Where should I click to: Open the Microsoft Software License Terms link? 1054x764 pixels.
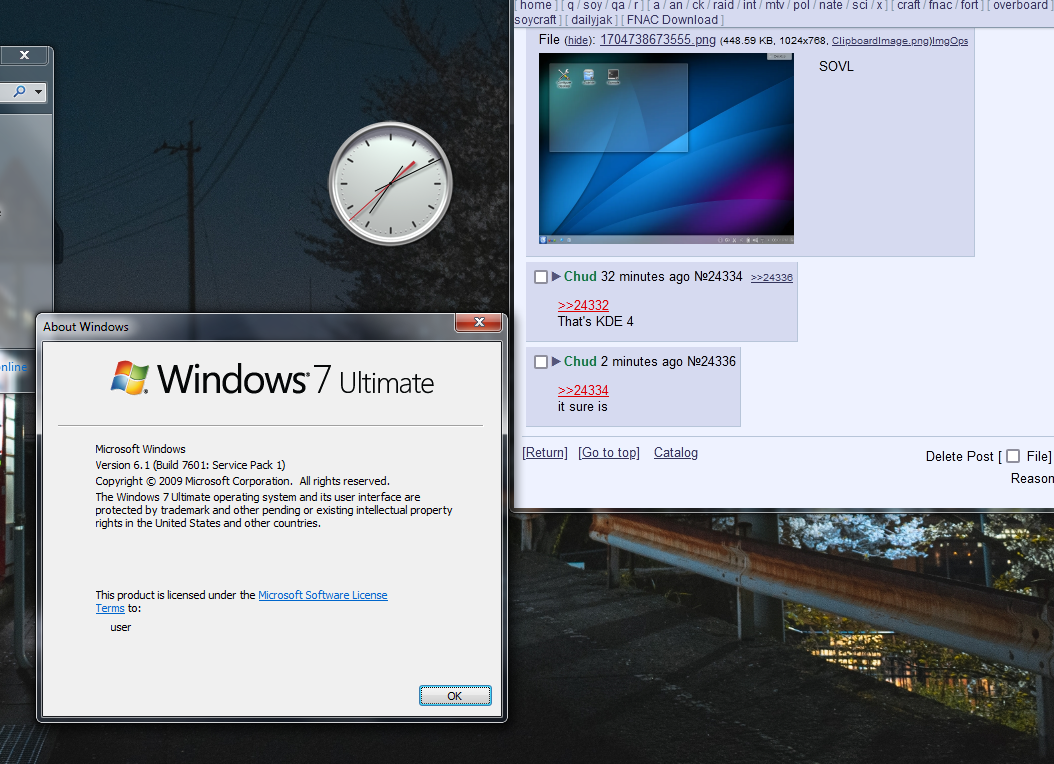pyautogui.click(x=322, y=595)
